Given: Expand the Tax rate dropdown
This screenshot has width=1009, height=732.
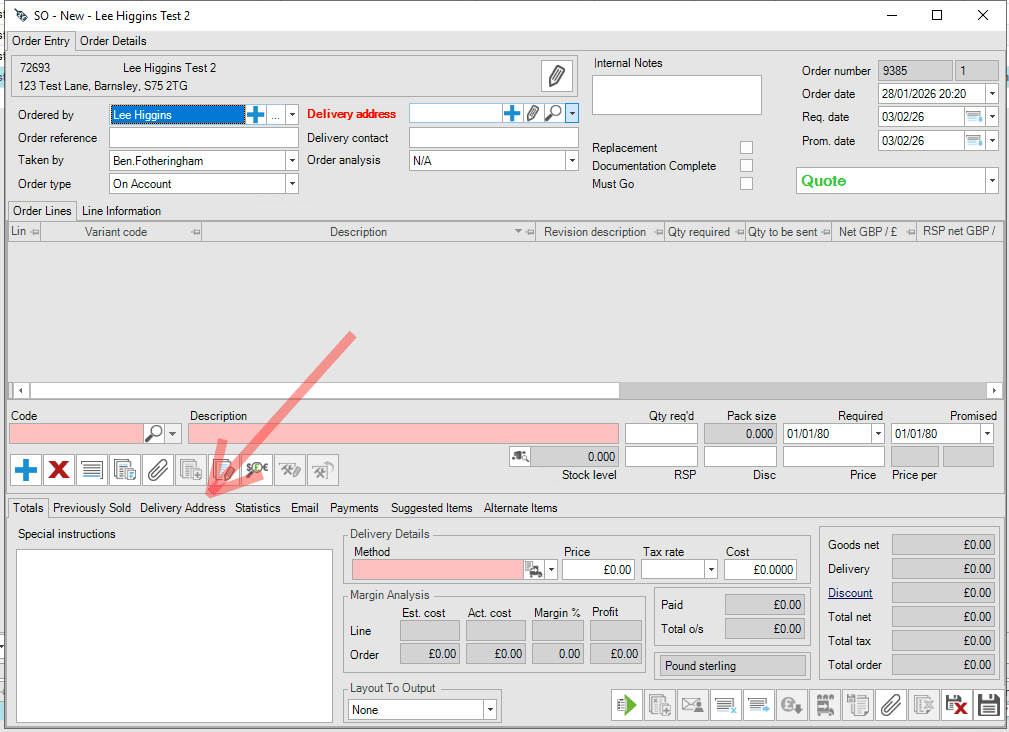Looking at the screenshot, I should tap(711, 569).
